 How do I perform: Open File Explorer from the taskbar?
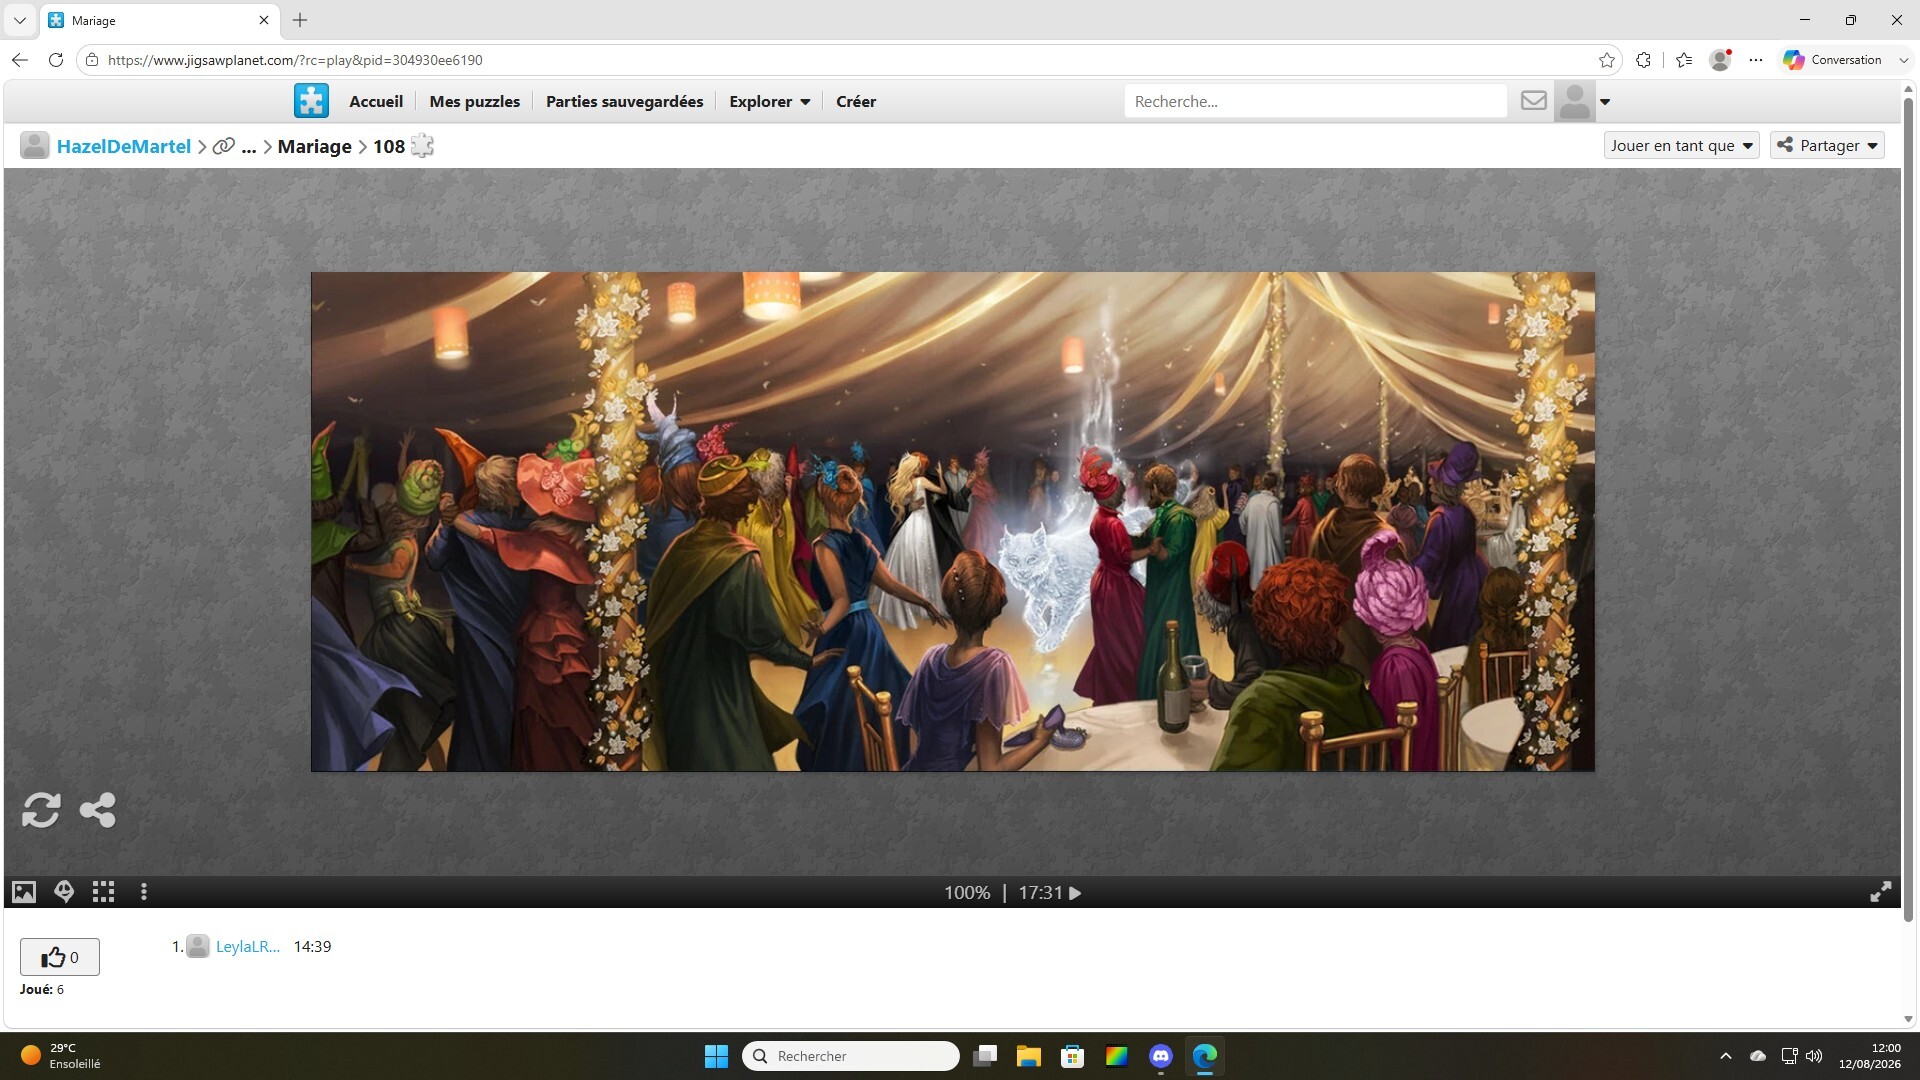[x=1029, y=1056]
